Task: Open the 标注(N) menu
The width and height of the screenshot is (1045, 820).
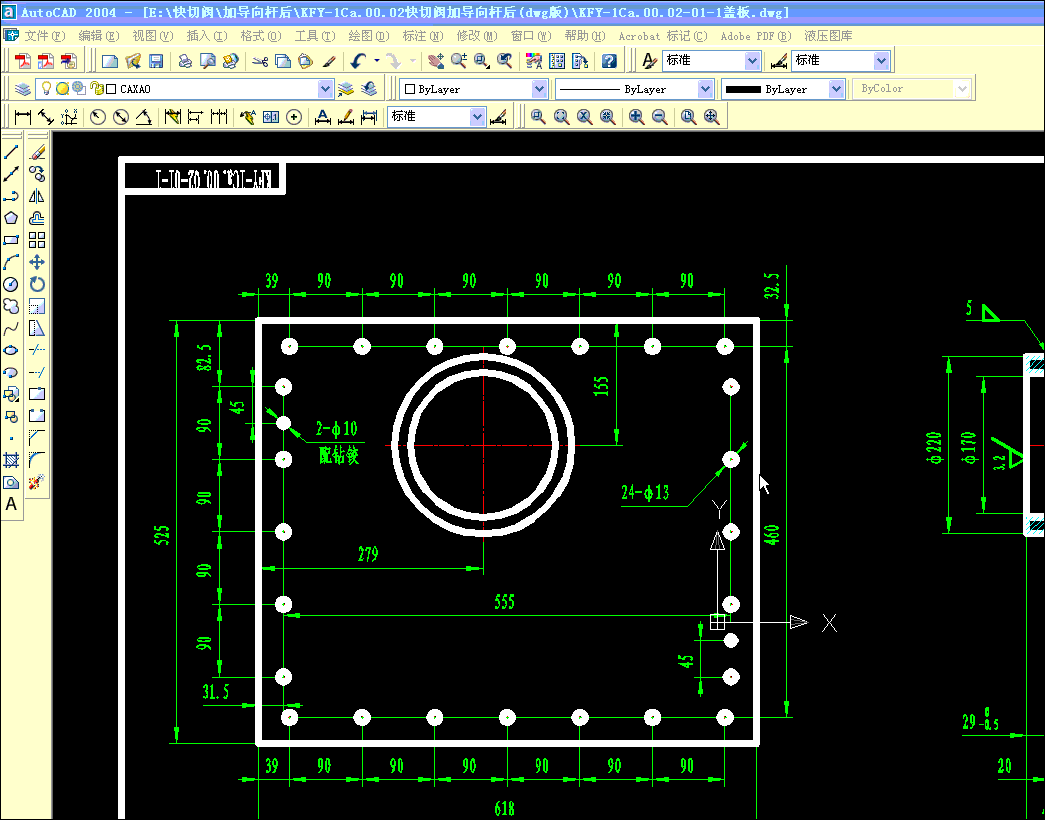Action: pyautogui.click(x=423, y=36)
